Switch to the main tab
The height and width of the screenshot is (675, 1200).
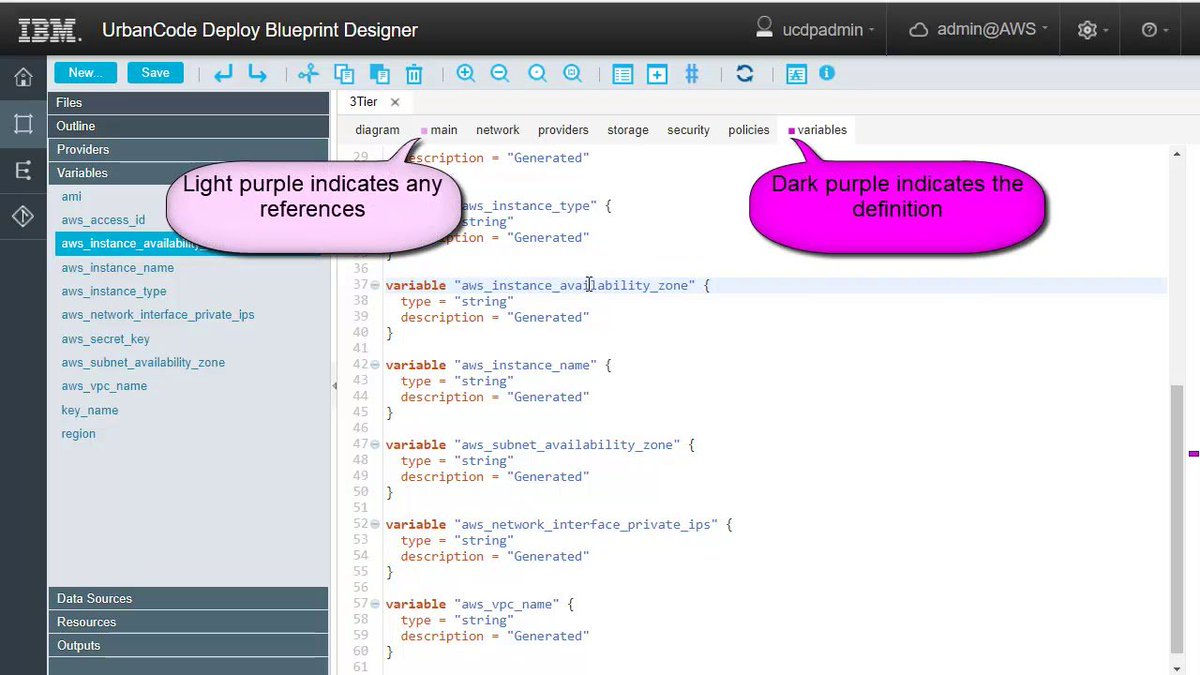(439, 130)
